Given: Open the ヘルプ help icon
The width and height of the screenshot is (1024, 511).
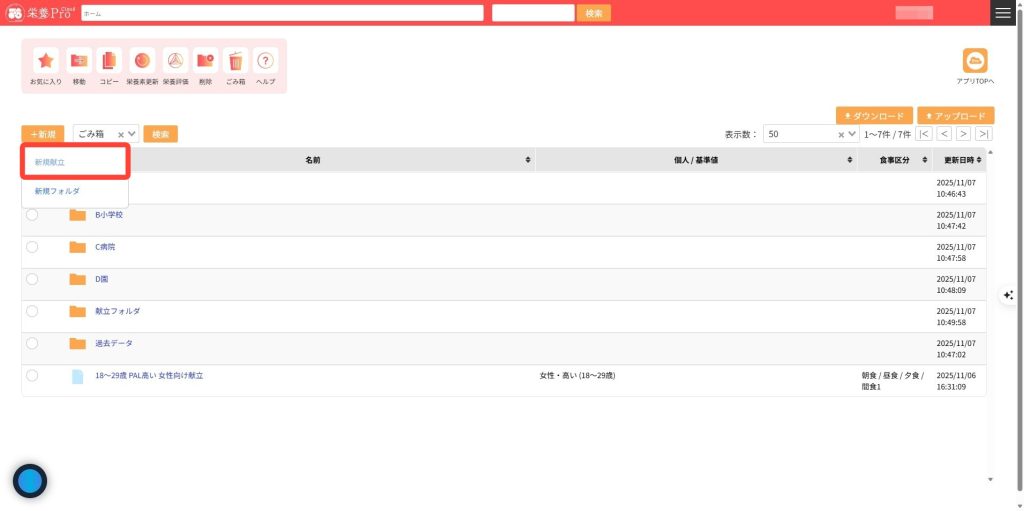Looking at the screenshot, I should tap(265, 61).
